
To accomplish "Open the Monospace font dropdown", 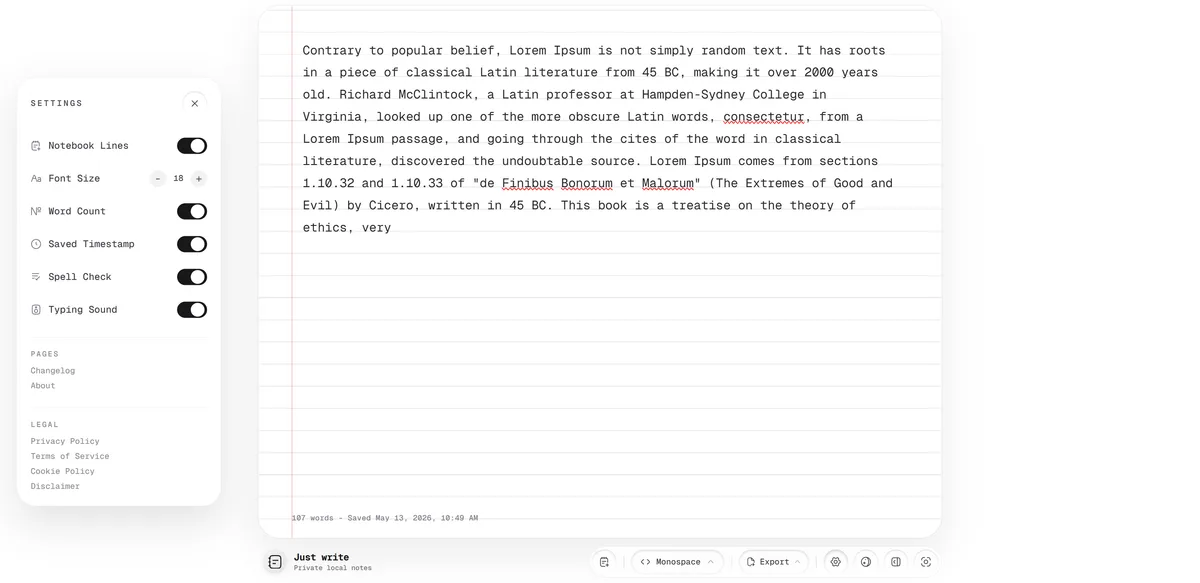I will pyautogui.click(x=677, y=562).
